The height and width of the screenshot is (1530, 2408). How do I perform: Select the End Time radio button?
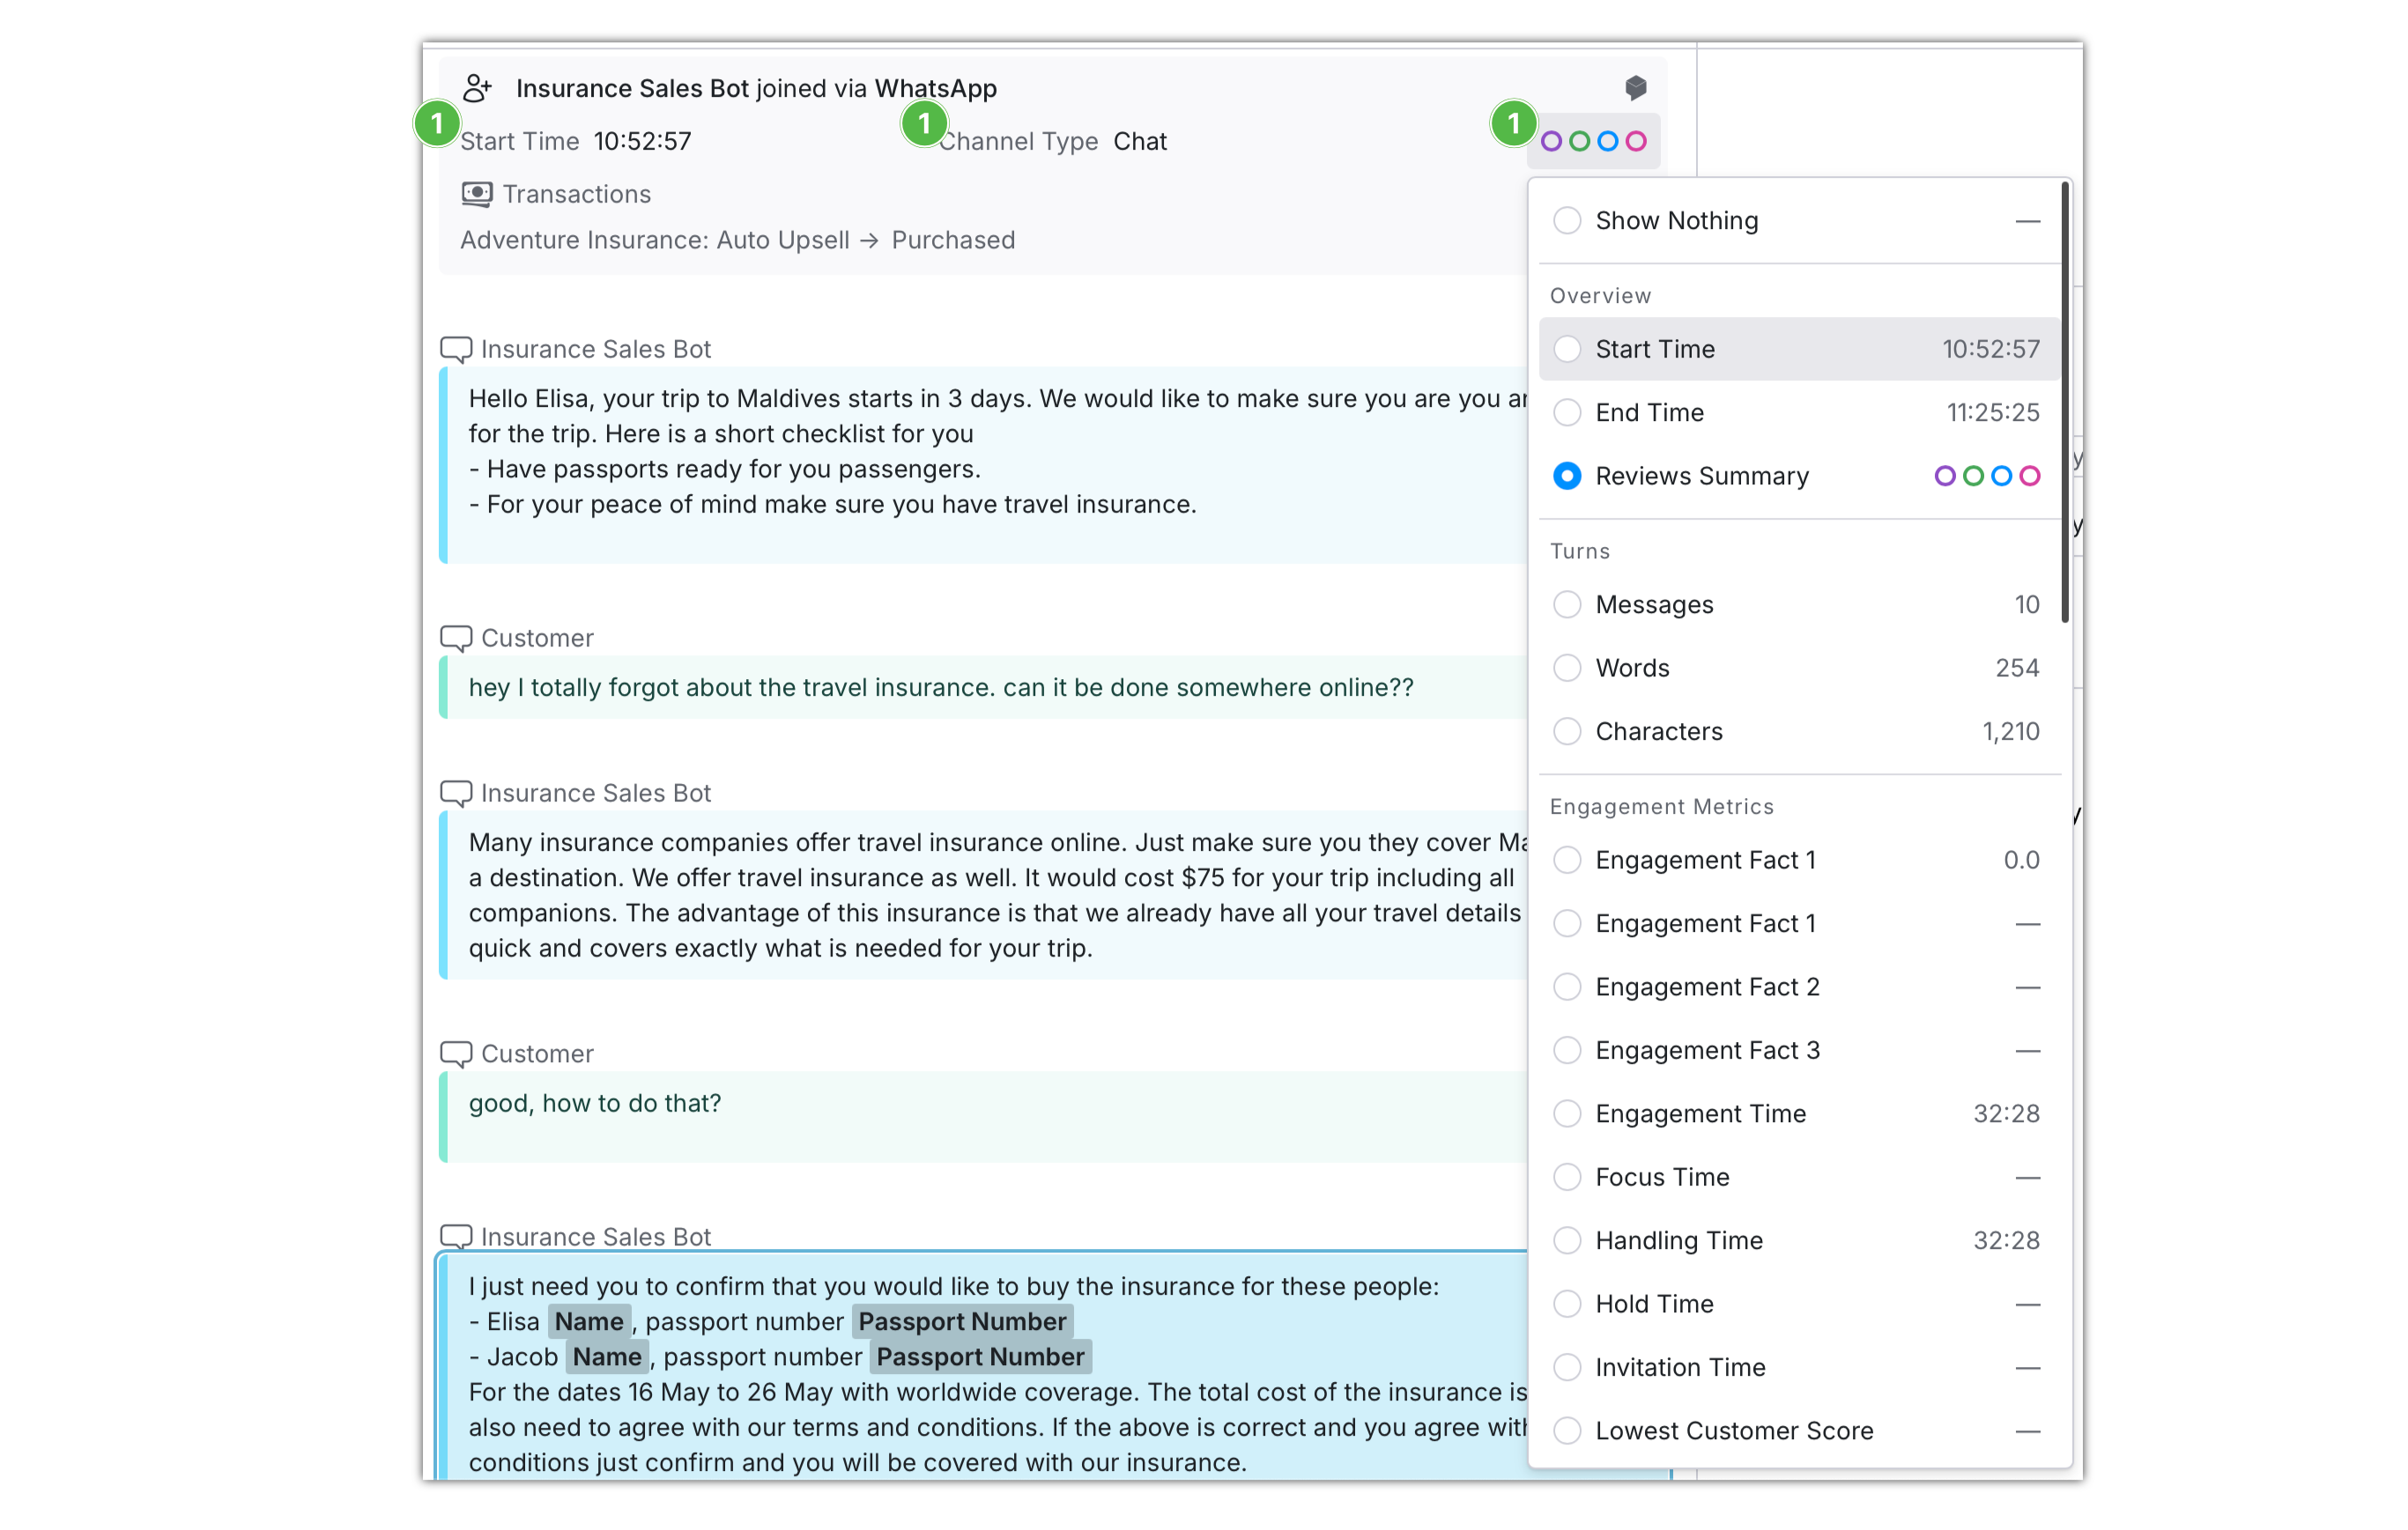pos(1567,413)
